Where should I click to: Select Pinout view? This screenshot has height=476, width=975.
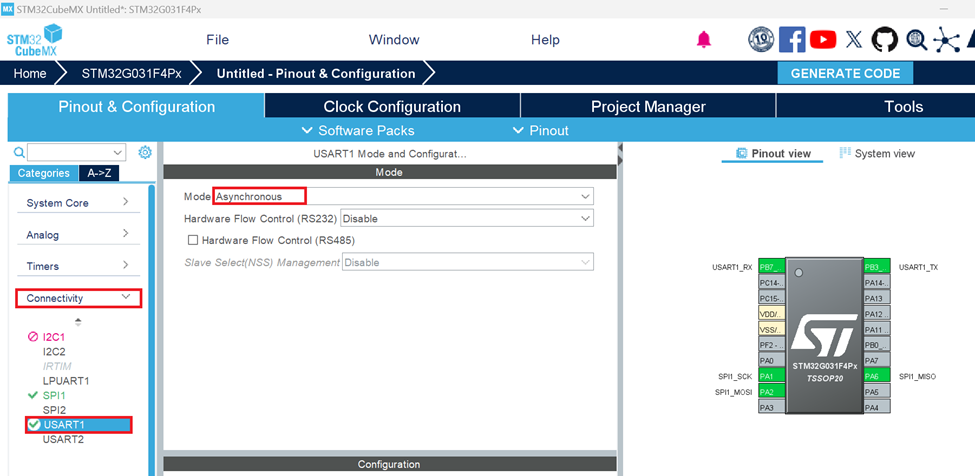click(773, 153)
